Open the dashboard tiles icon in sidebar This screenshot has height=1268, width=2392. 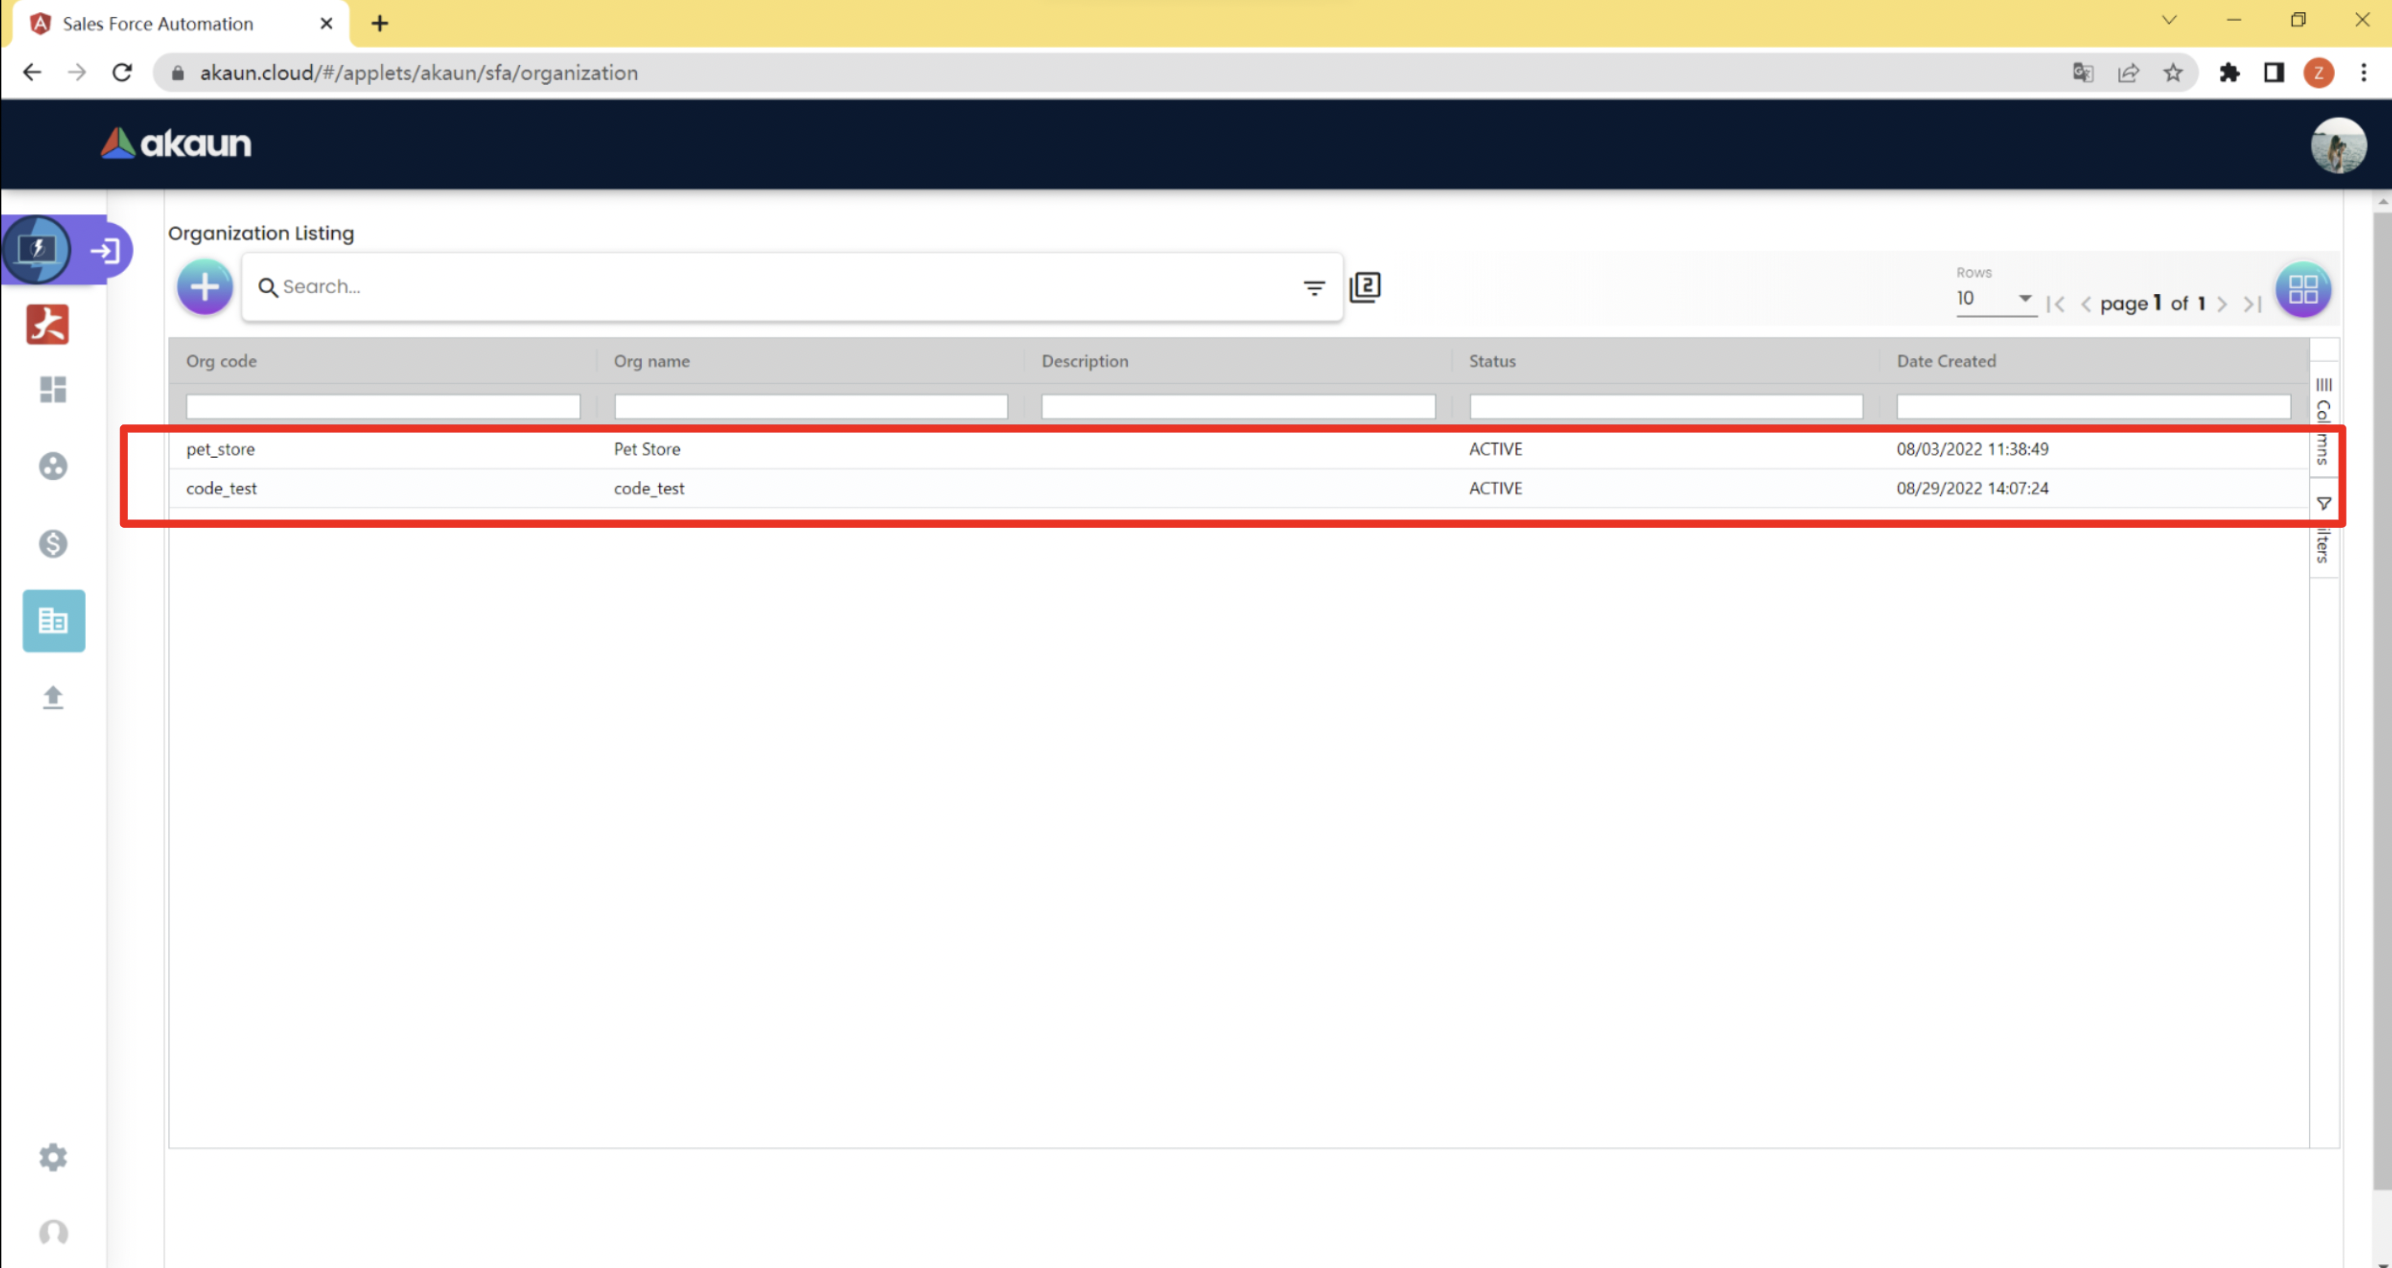(53, 389)
